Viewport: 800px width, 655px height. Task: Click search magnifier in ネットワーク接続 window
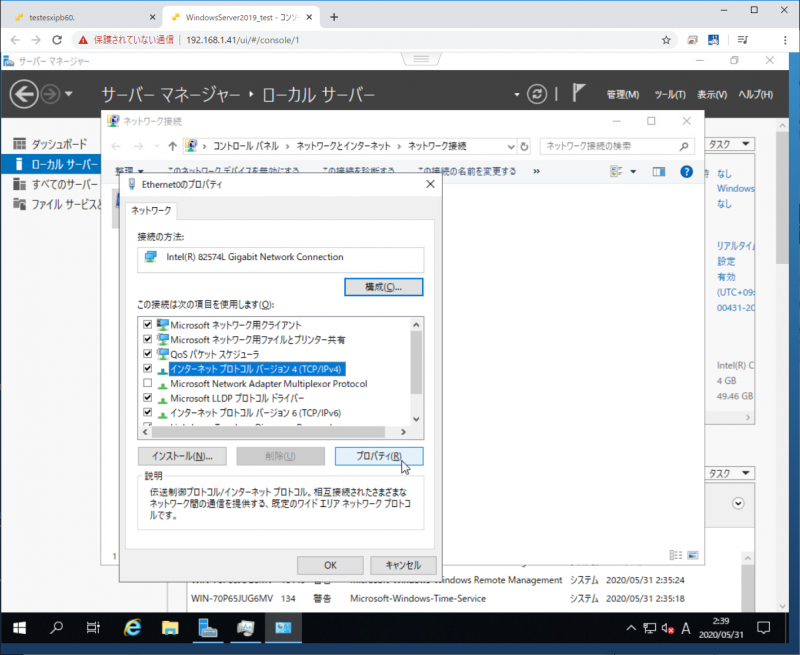pos(684,146)
